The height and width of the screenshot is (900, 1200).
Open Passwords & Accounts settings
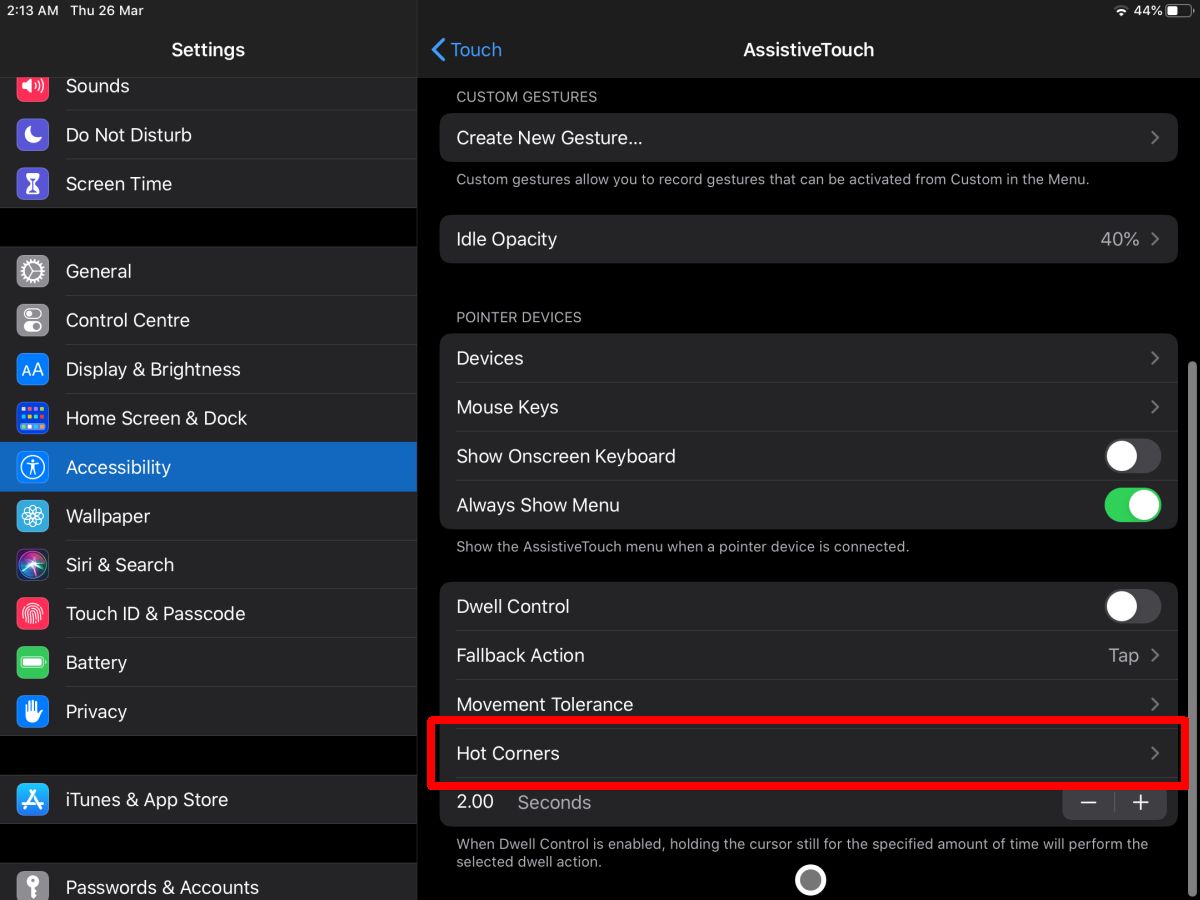208,884
